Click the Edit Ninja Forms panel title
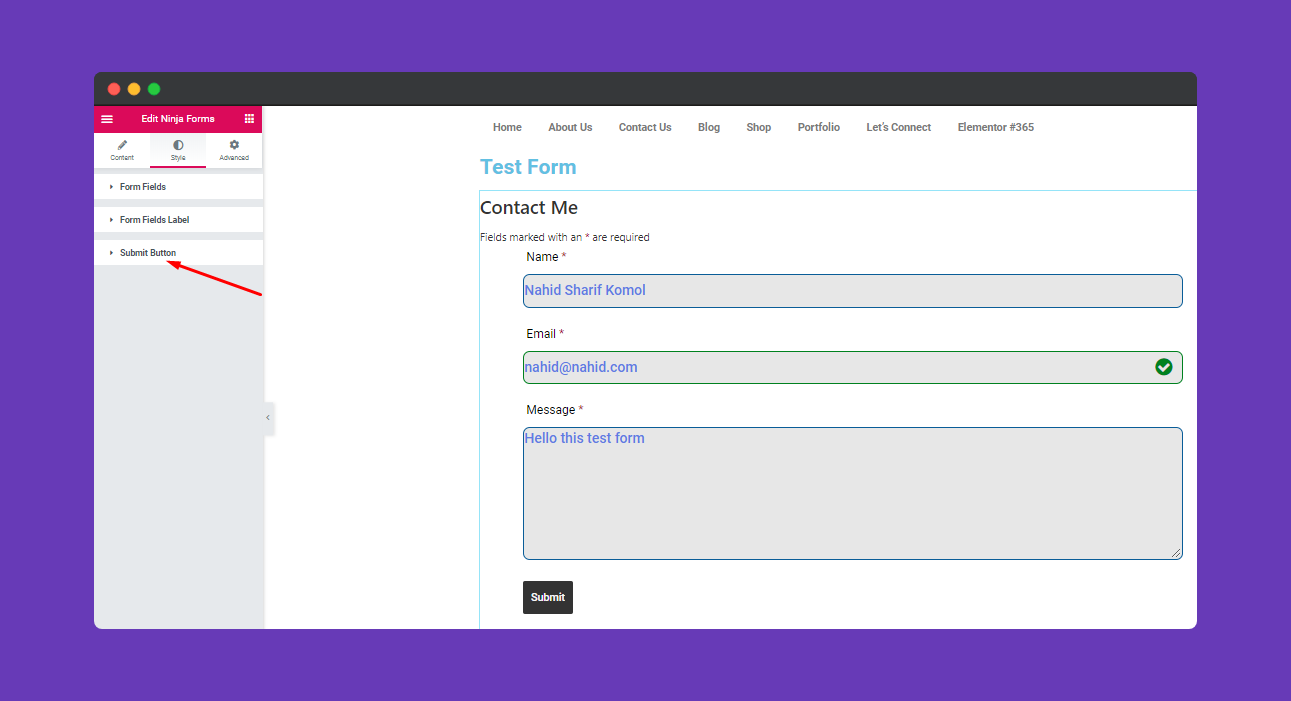Screen dimensions: 1291x701 [178, 119]
